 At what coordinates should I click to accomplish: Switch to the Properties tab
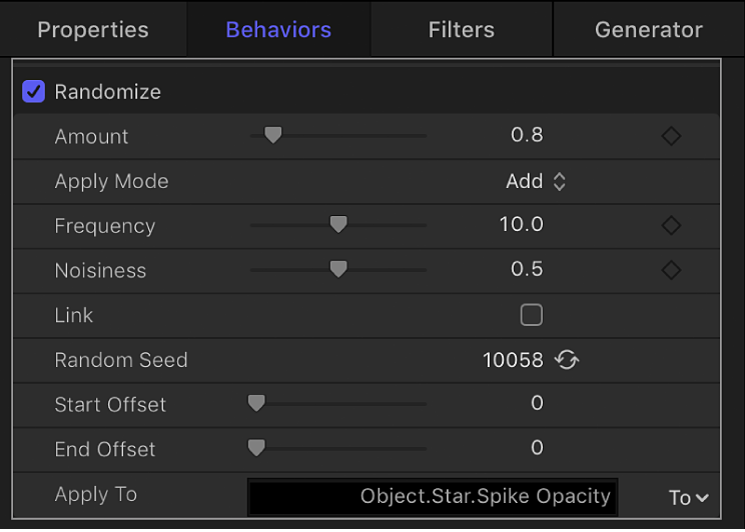coord(92,30)
